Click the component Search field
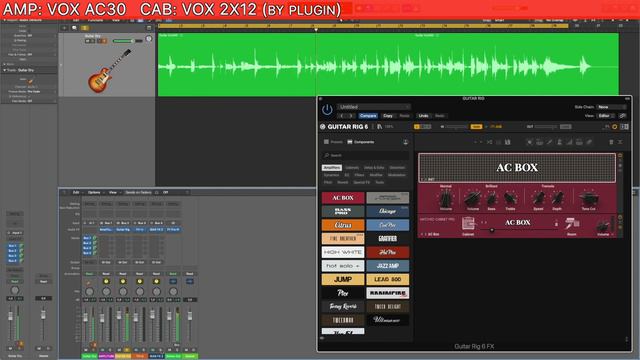This screenshot has height=360, width=640. (x=366, y=156)
